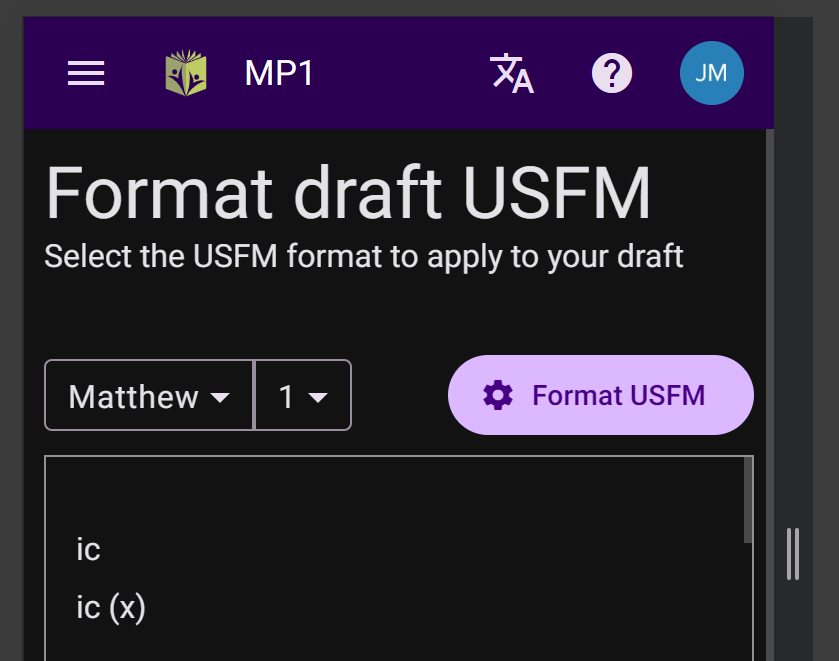839x661 pixels.
Task: Click the "ic (x)" line in the preview
Action: click(x=111, y=607)
